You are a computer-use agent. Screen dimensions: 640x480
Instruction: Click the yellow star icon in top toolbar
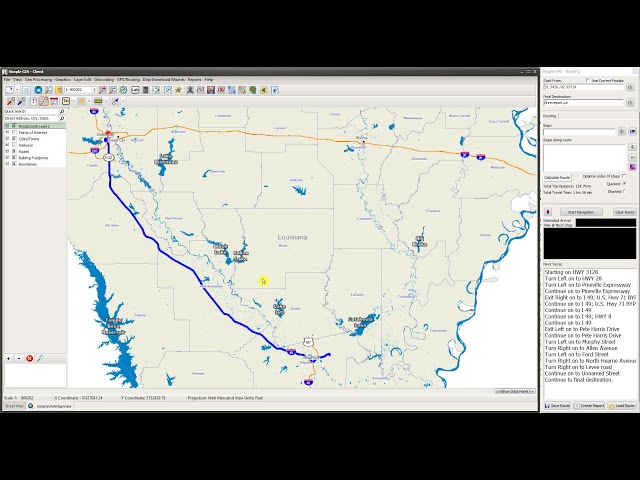178,90
